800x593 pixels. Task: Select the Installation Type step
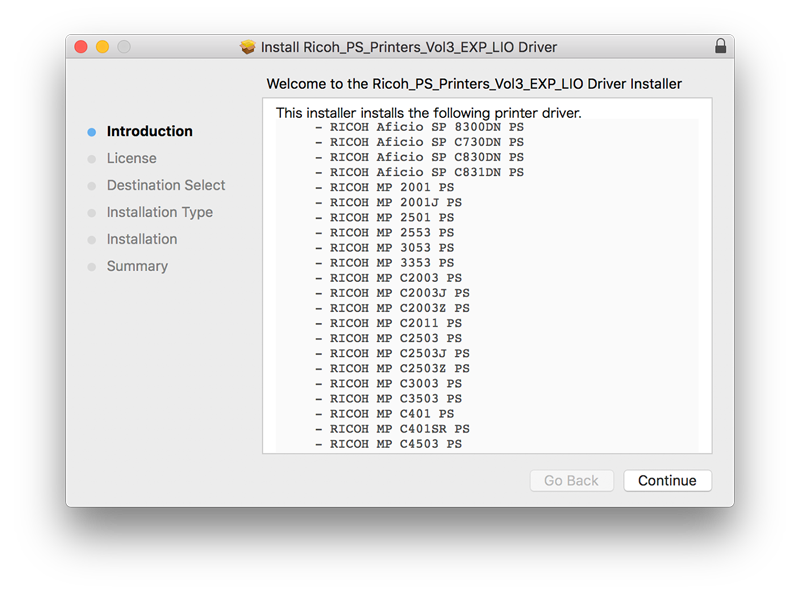click(x=160, y=212)
